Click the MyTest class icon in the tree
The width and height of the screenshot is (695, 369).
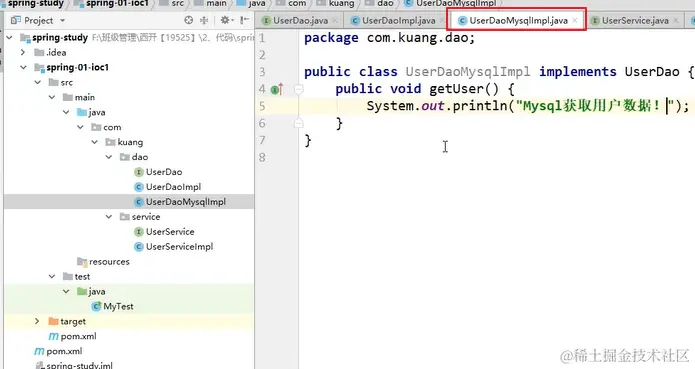pos(96,306)
